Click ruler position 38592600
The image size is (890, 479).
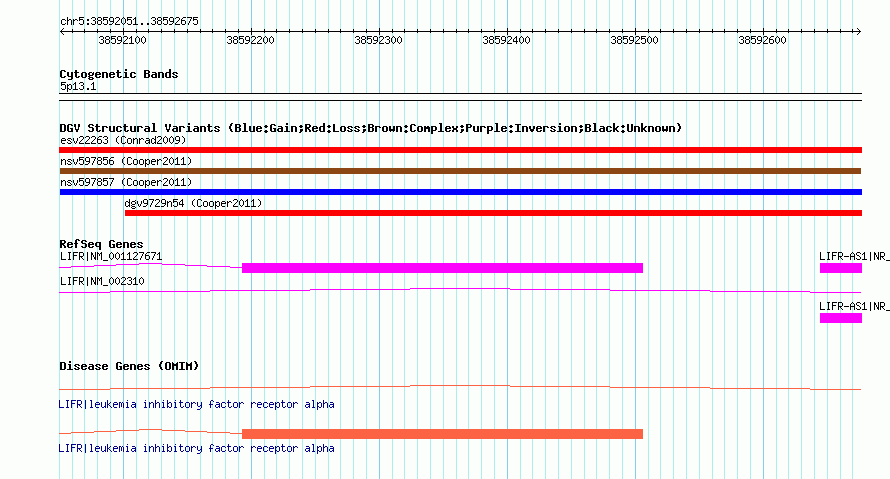click(x=762, y=40)
